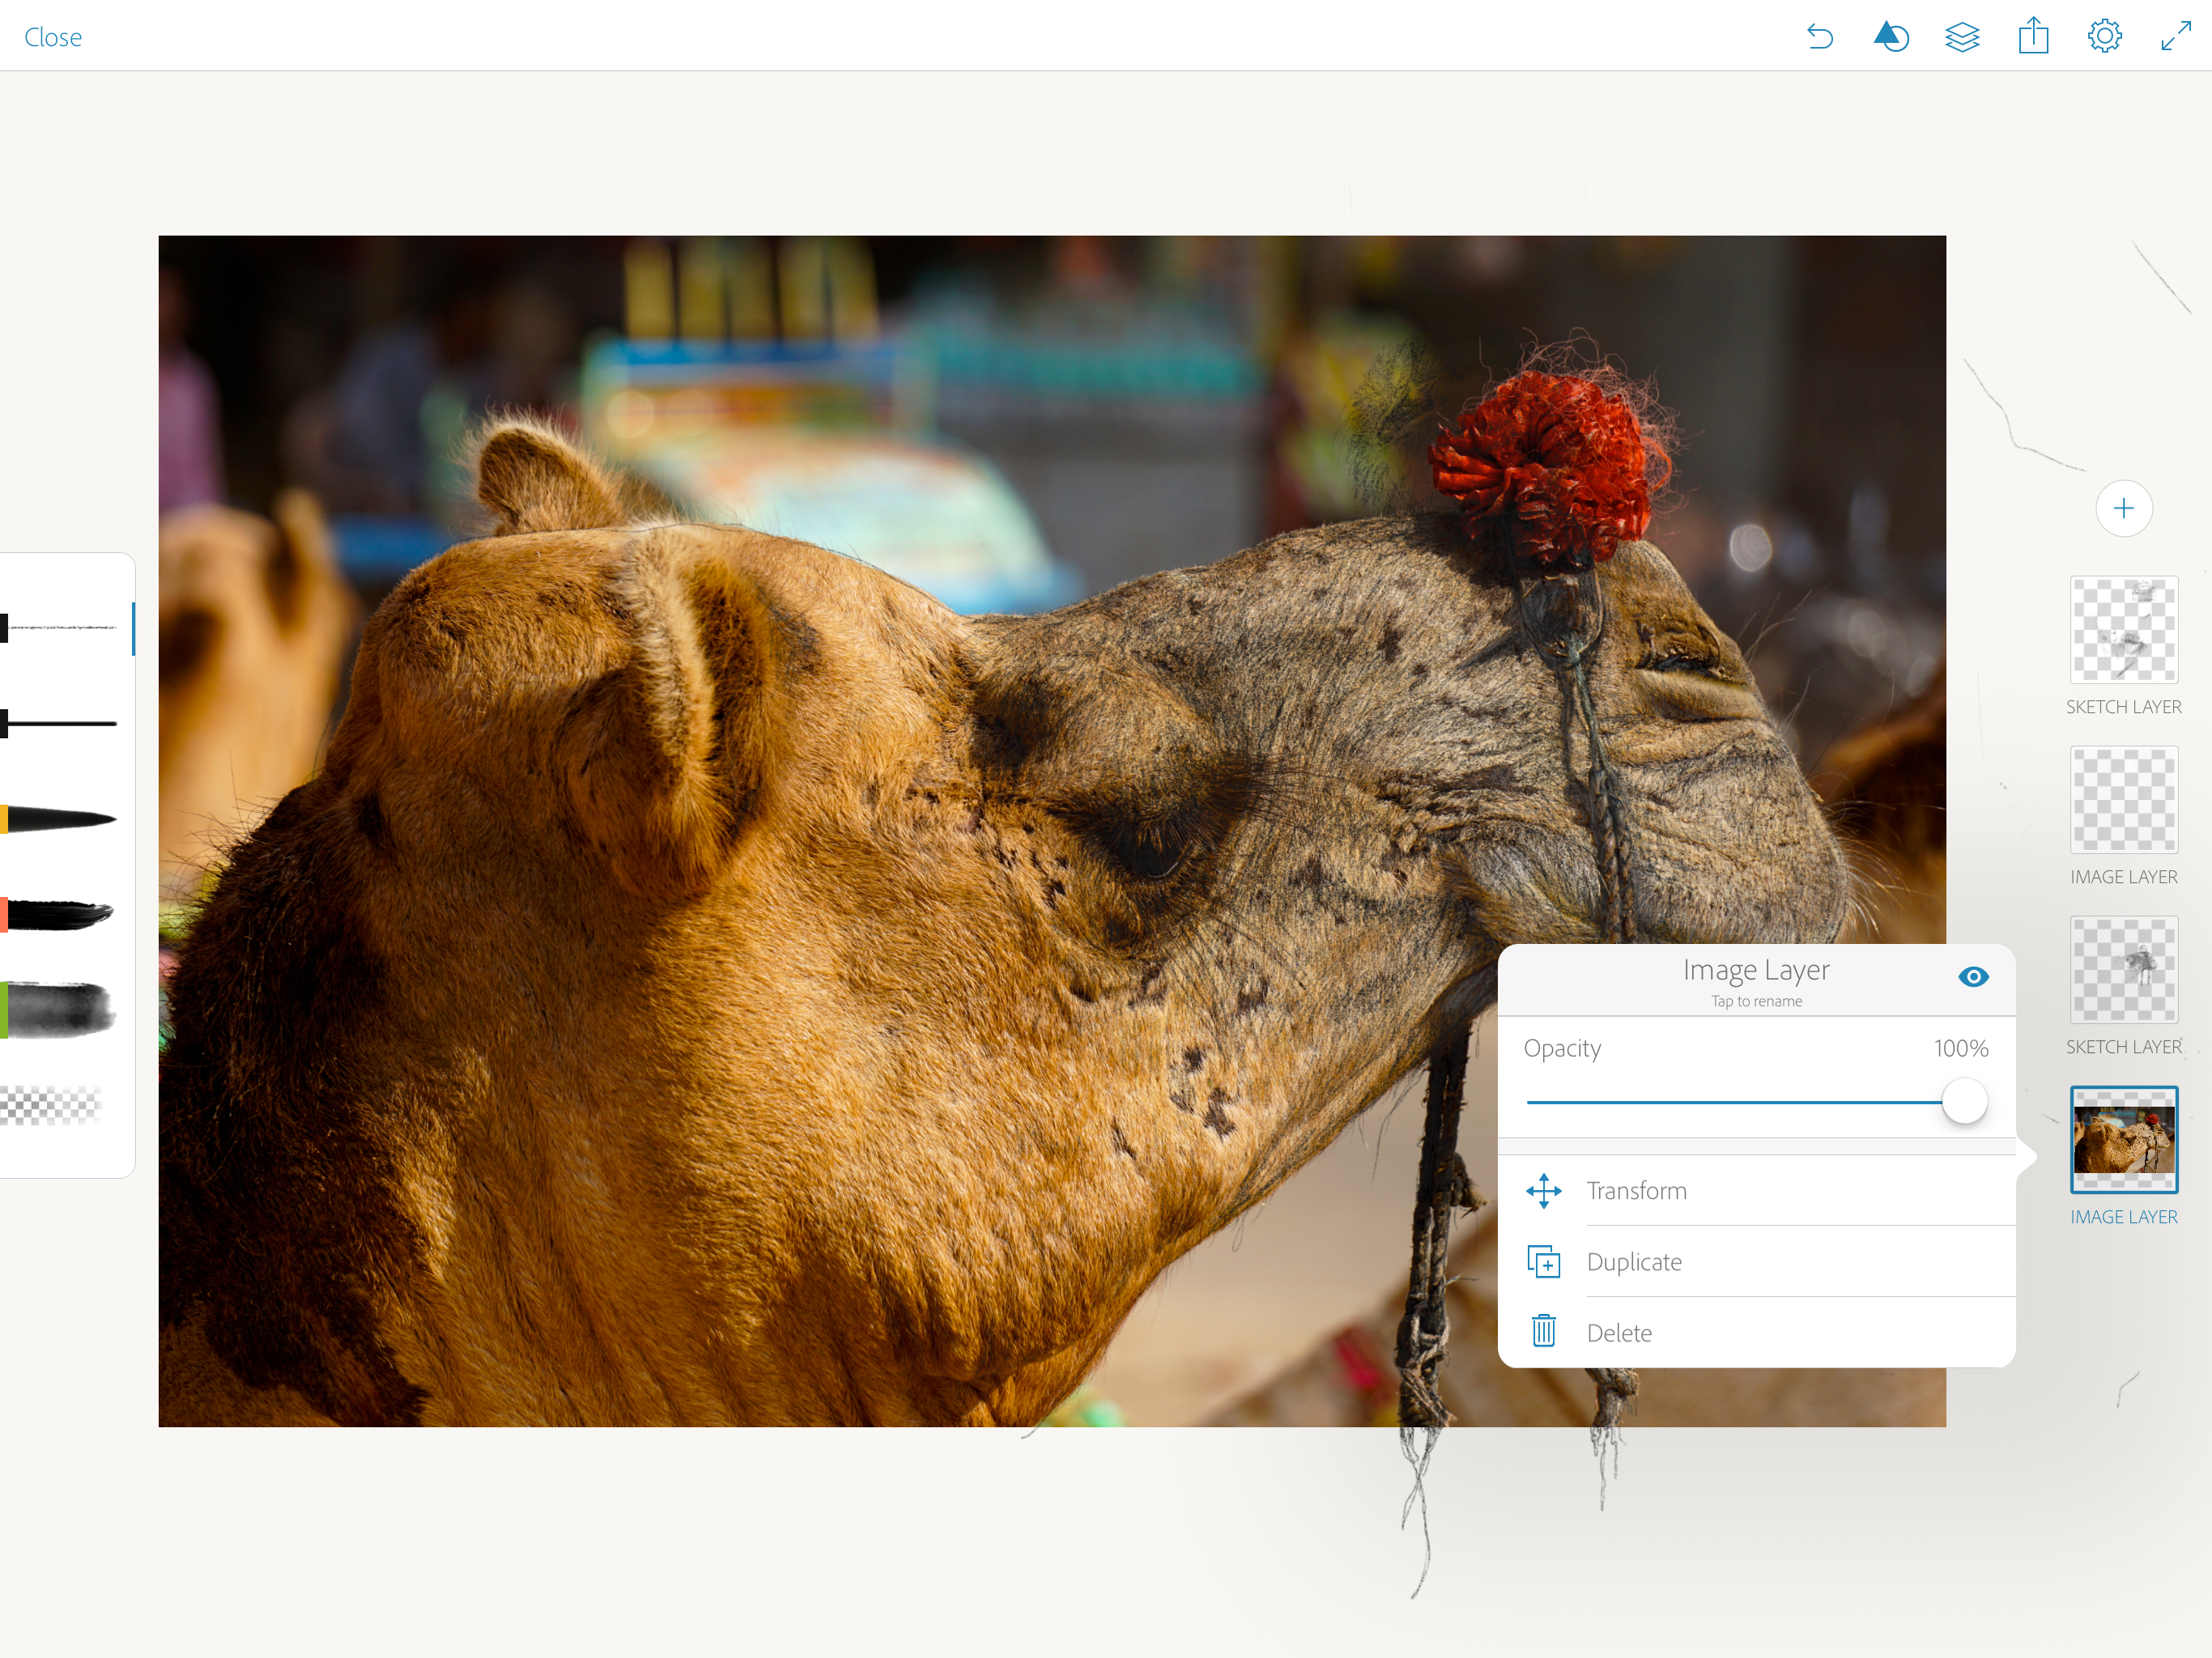The image size is (2212, 1658).
Task: Click the undo arrow icon
Action: click(x=1819, y=37)
